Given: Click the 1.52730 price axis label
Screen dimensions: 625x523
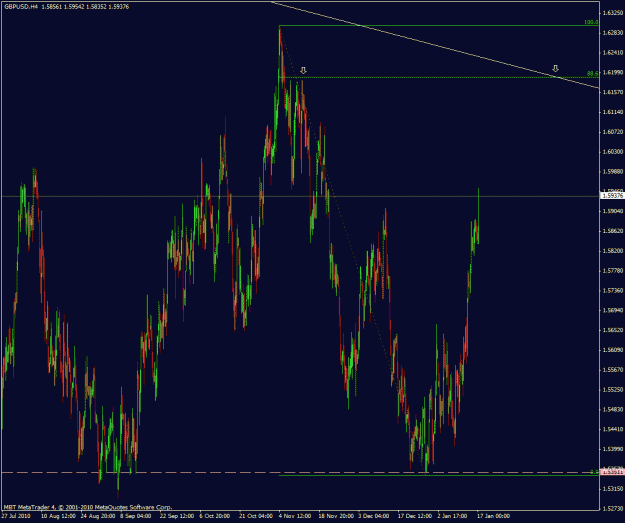Looking at the screenshot, I should coord(613,509).
